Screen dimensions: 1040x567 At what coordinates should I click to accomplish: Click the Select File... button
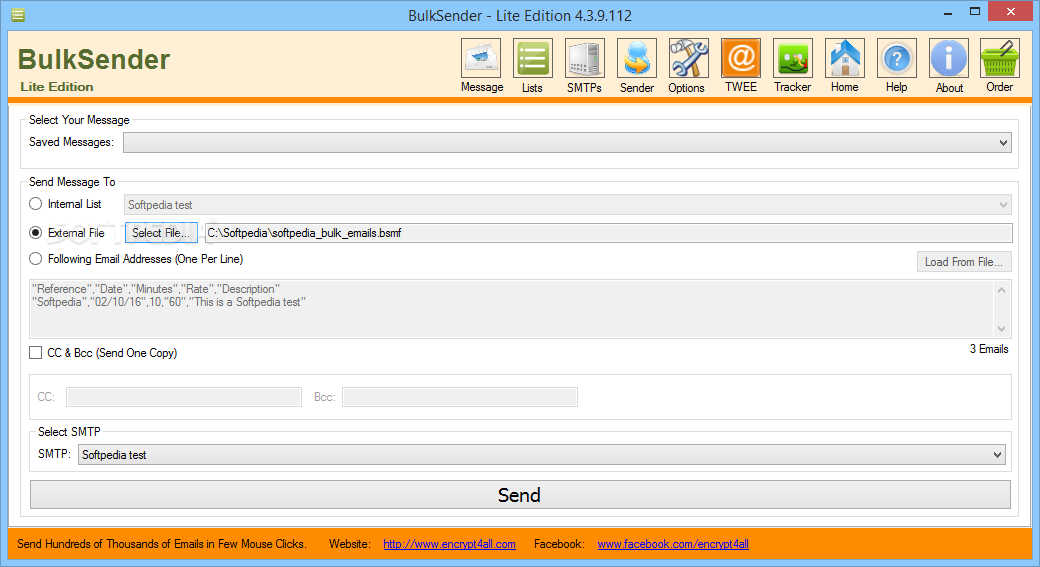click(161, 233)
